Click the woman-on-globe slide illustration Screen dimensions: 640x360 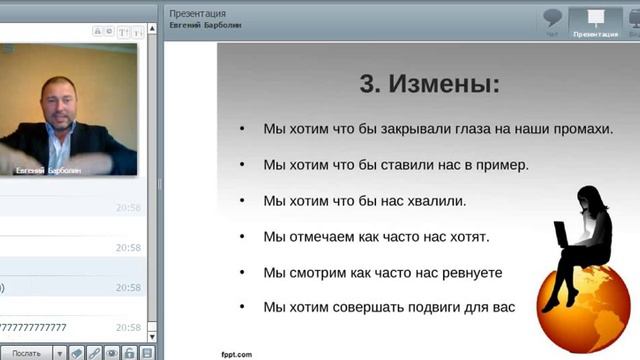point(584,269)
